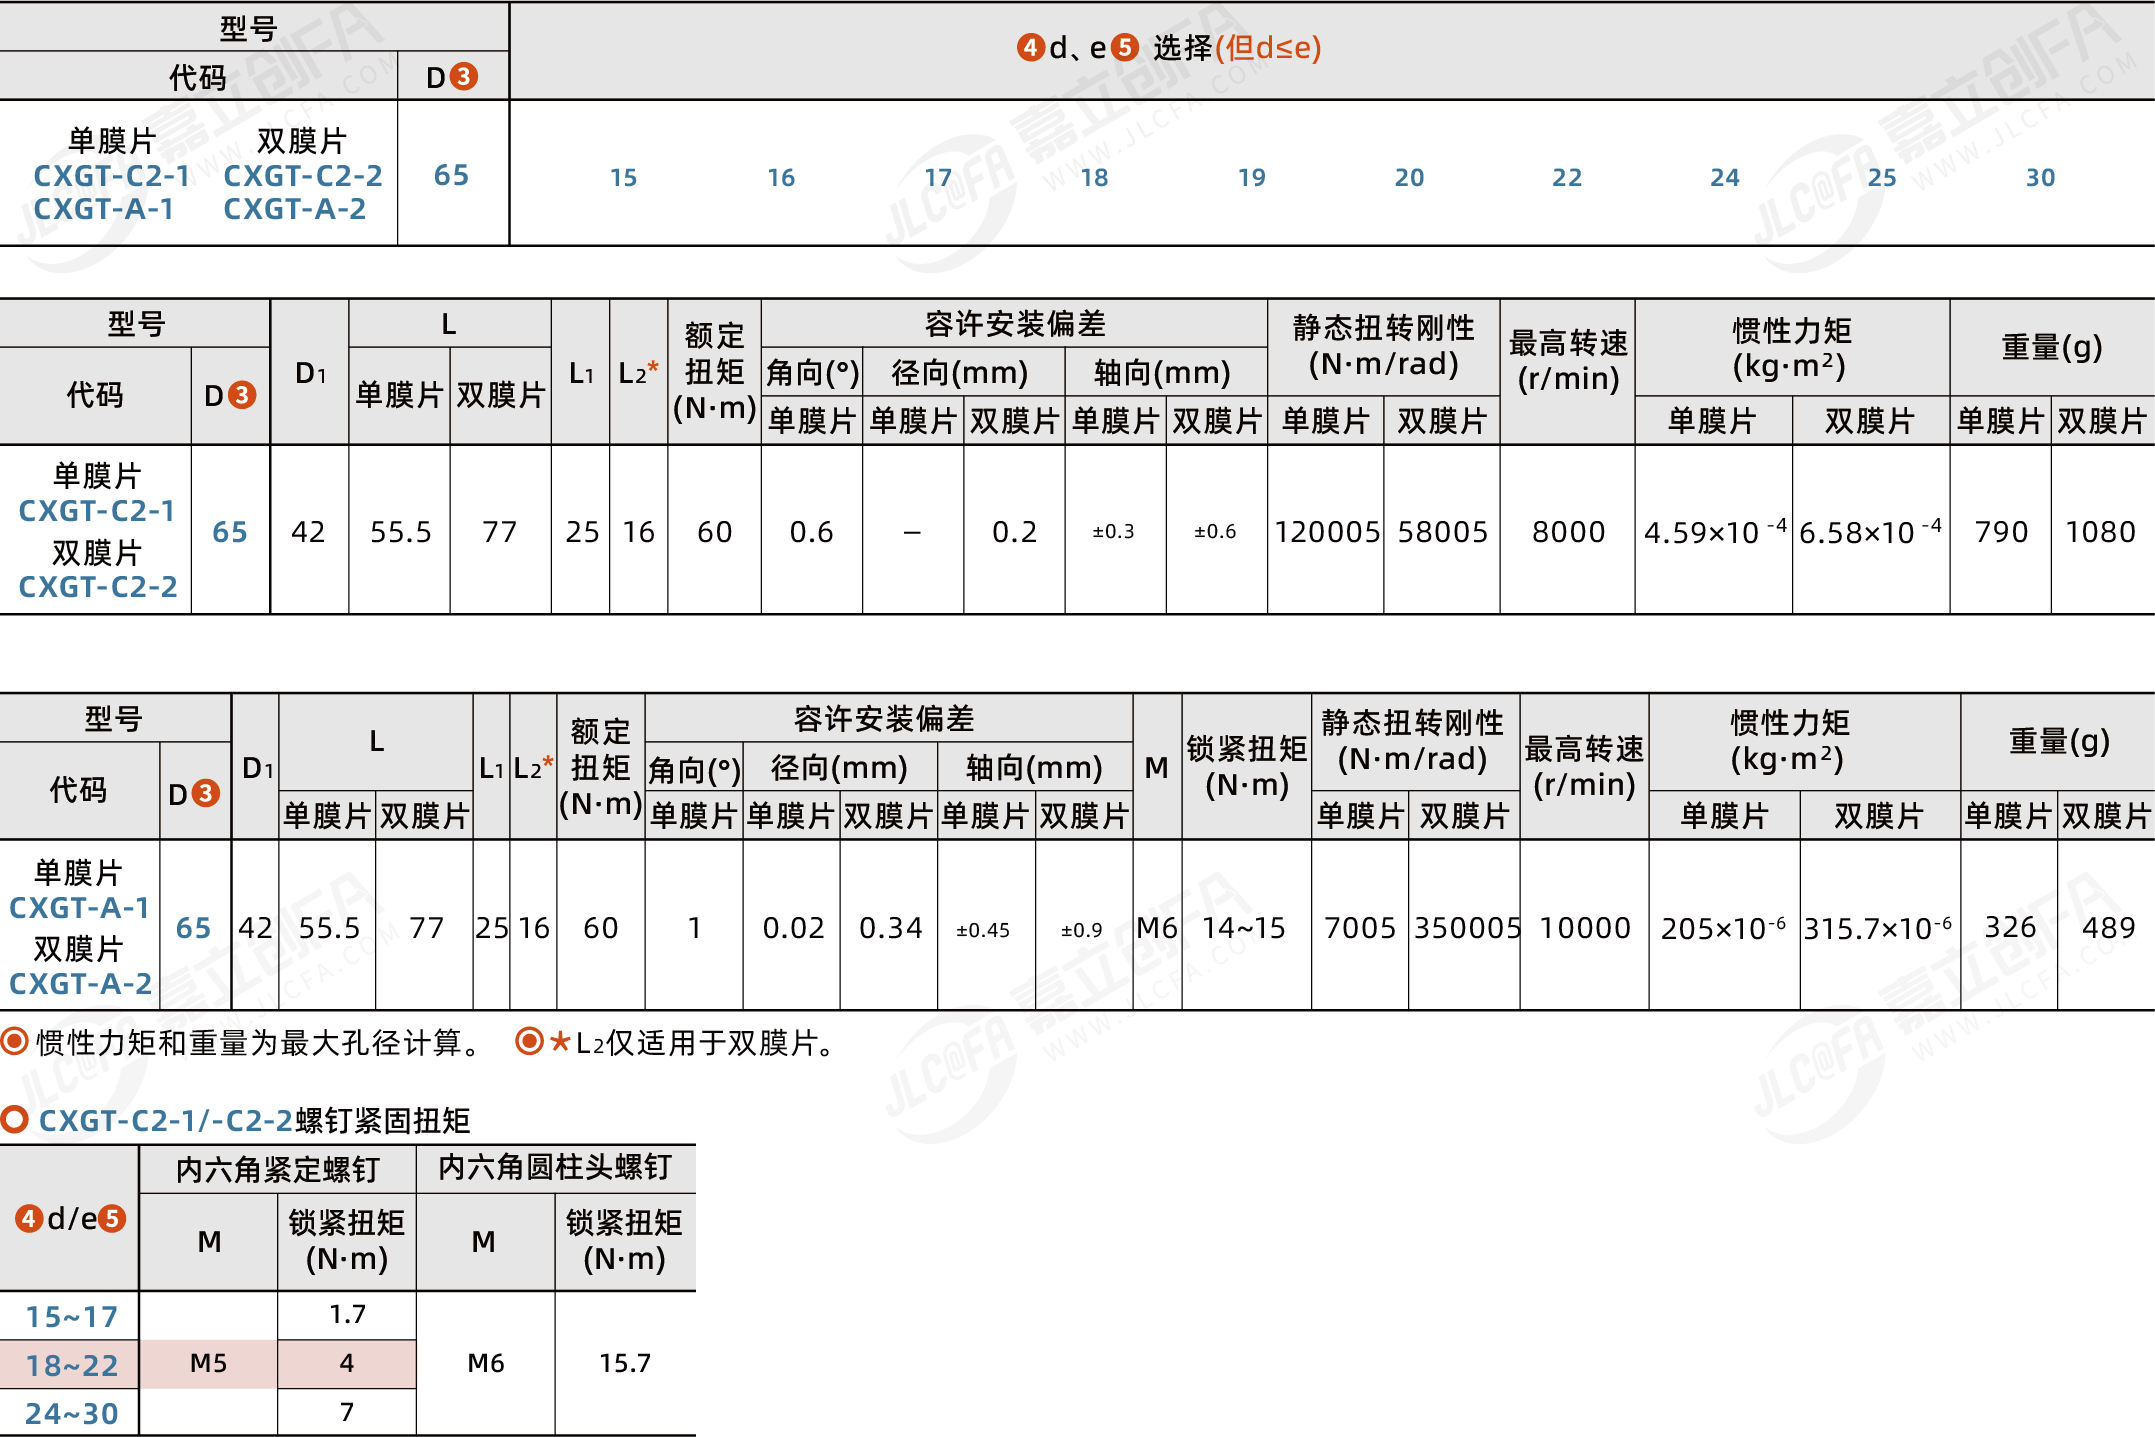Click CXGT-A-2 in third table

[x=80, y=984]
